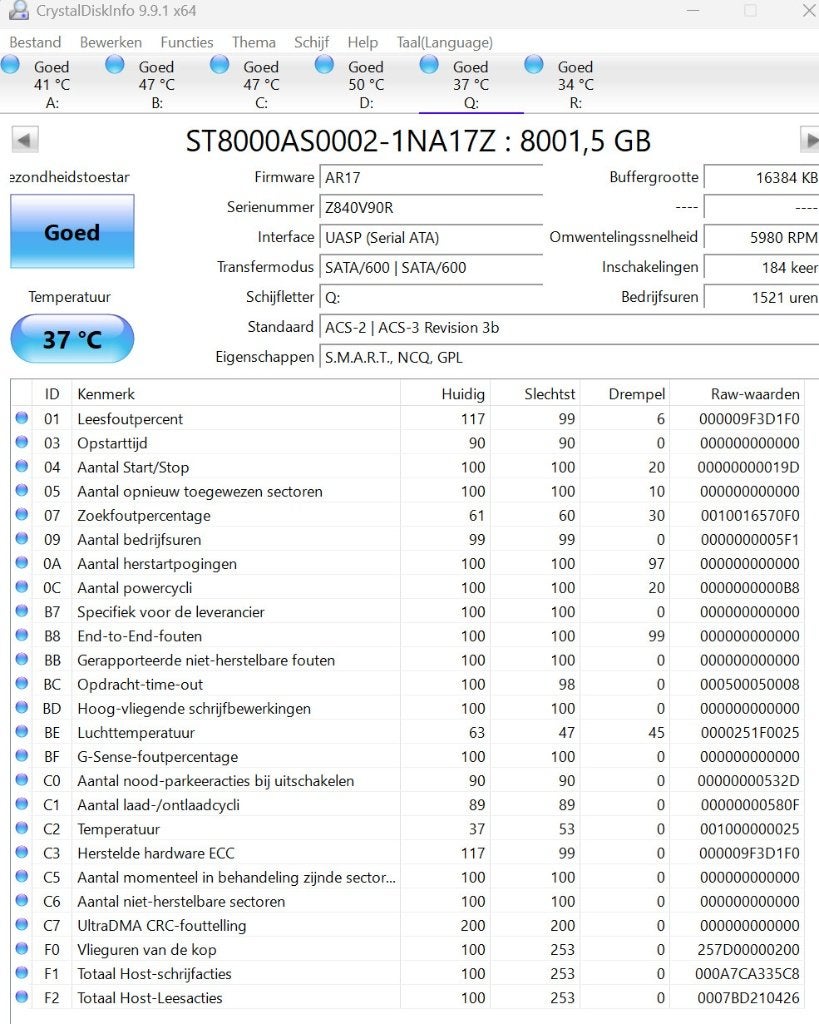Click the CrystalDiskInfo title bar icon
Viewport: 819px width, 1024px height.
18,10
